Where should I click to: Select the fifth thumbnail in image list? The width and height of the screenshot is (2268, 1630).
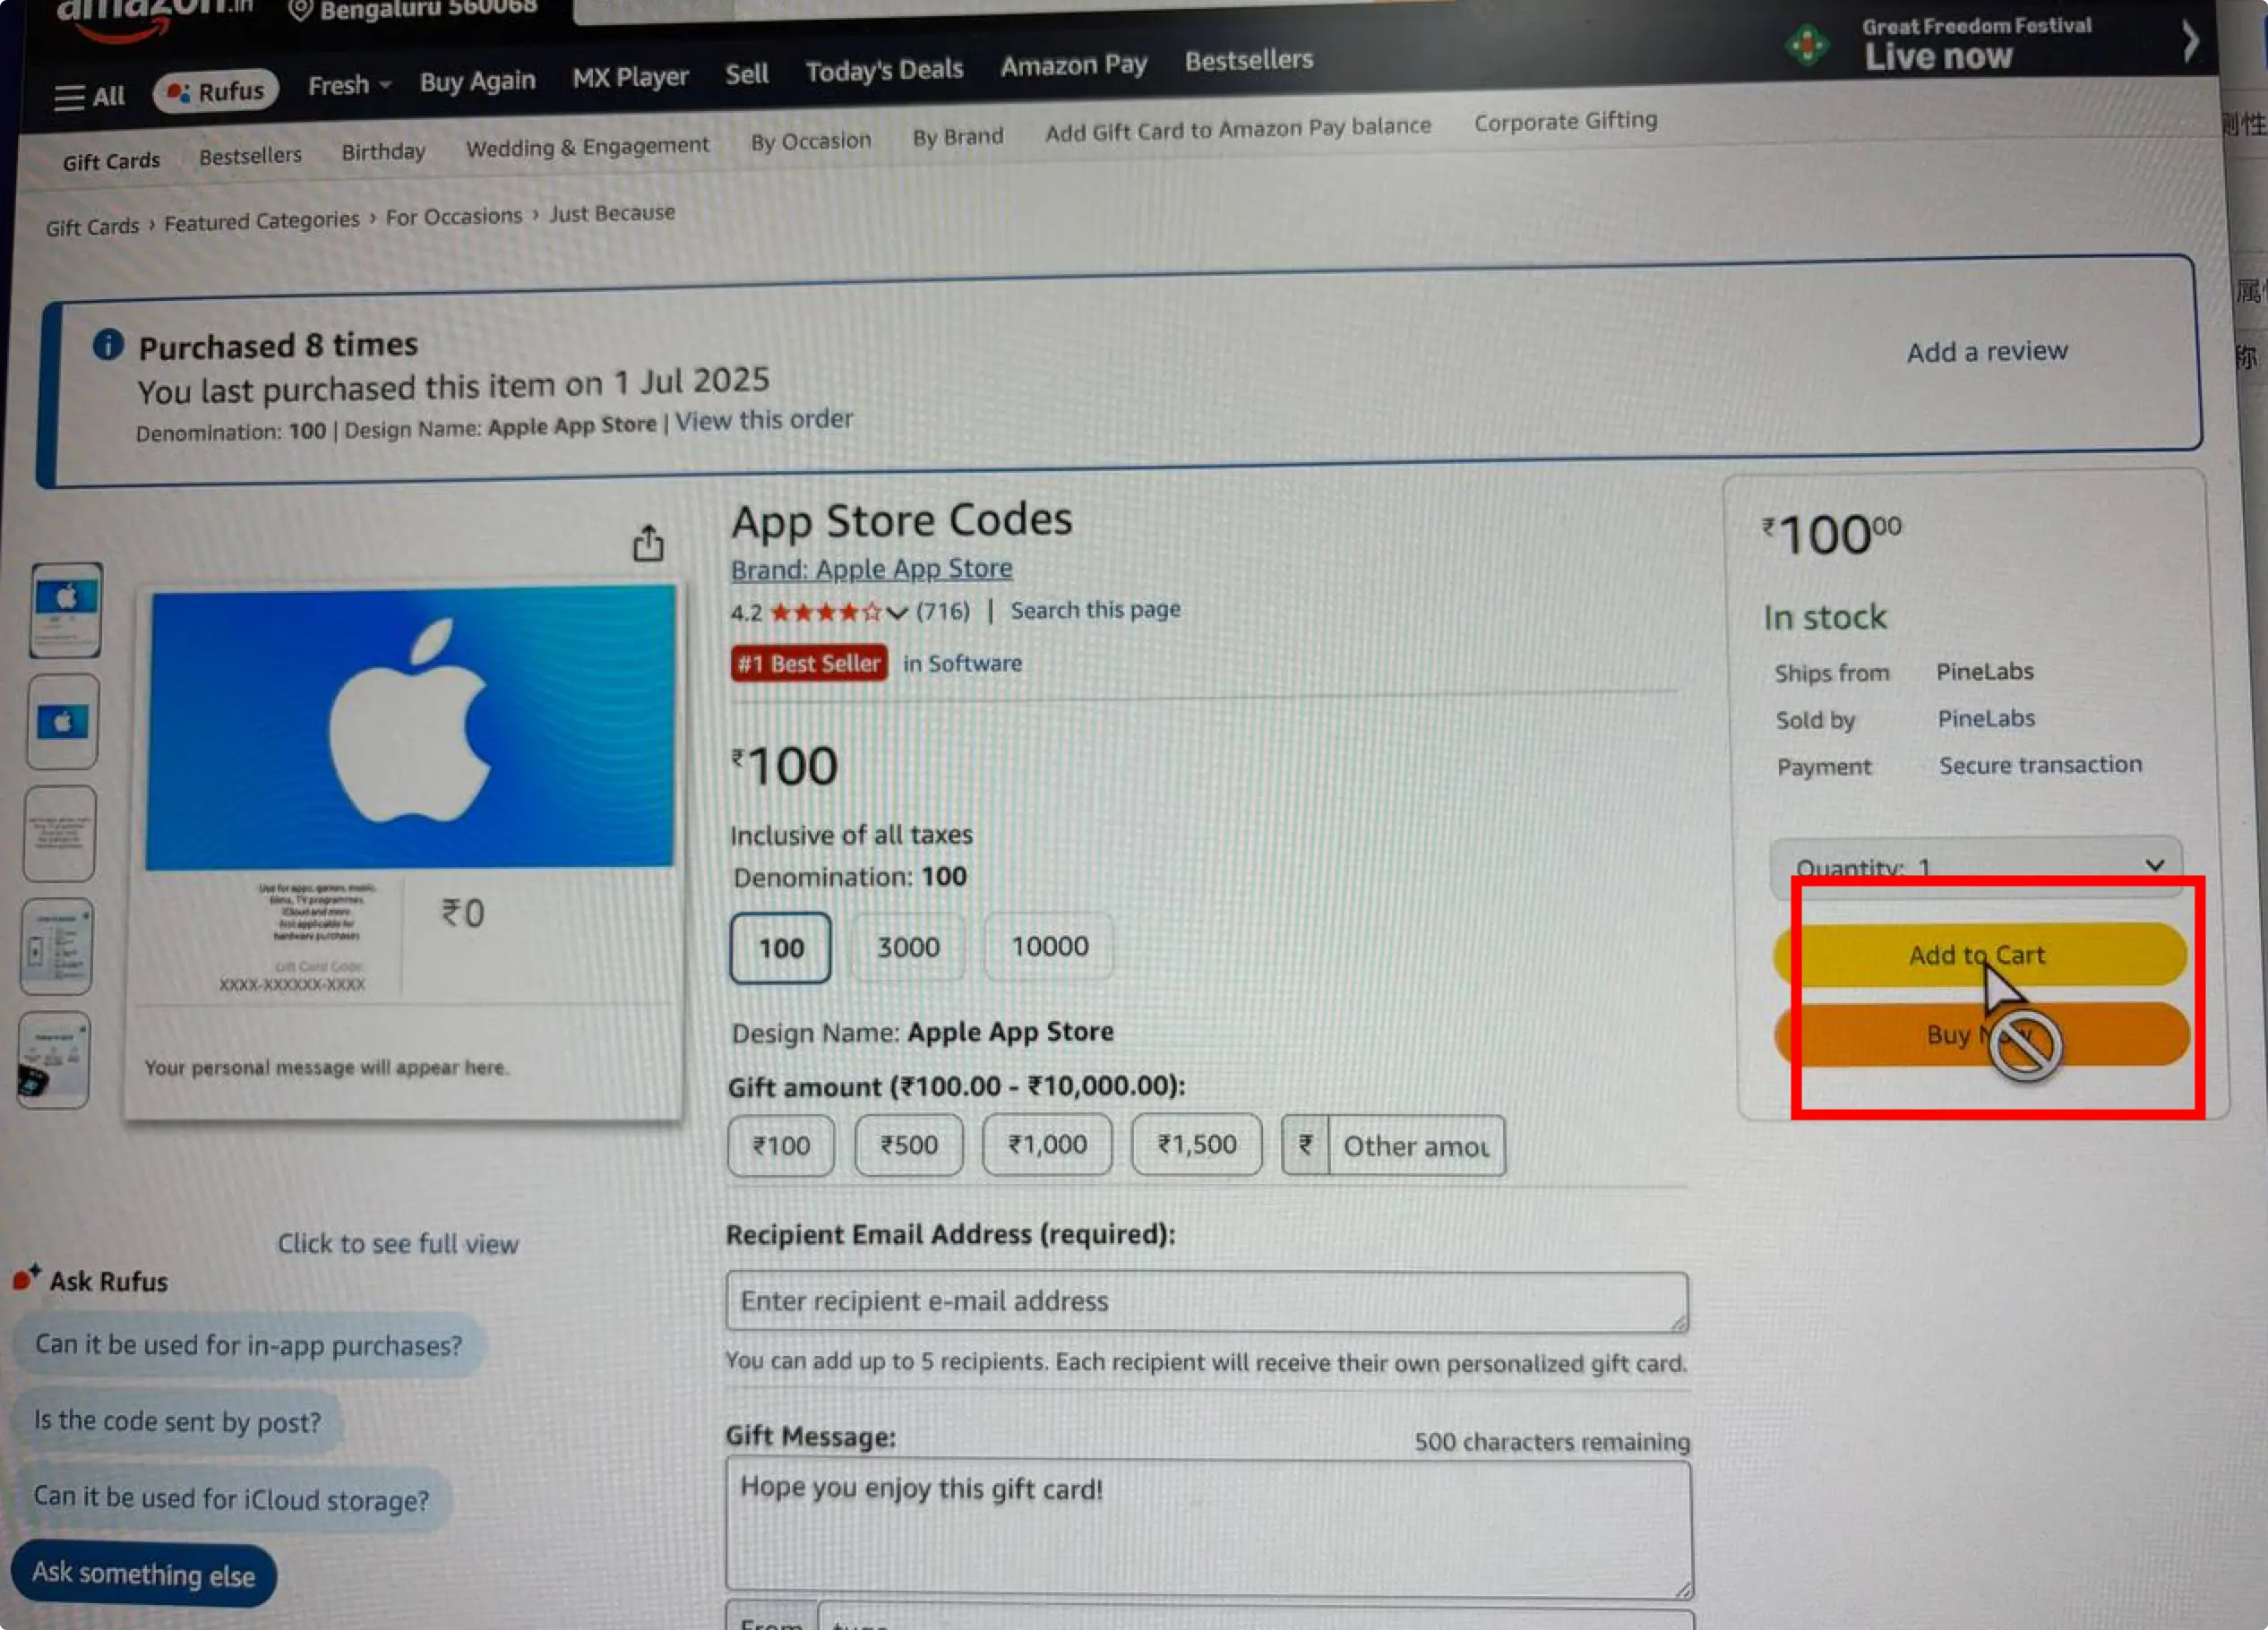[x=54, y=1060]
